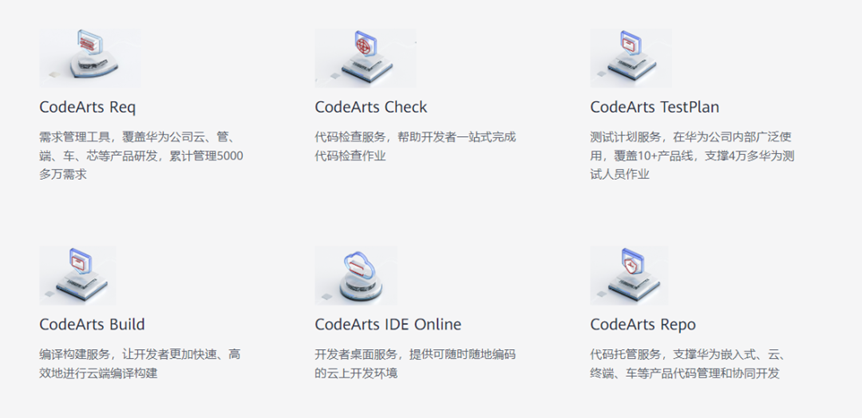The image size is (862, 418).
Task: Click the cloud emblem above IDE Online
Action: click(x=358, y=266)
